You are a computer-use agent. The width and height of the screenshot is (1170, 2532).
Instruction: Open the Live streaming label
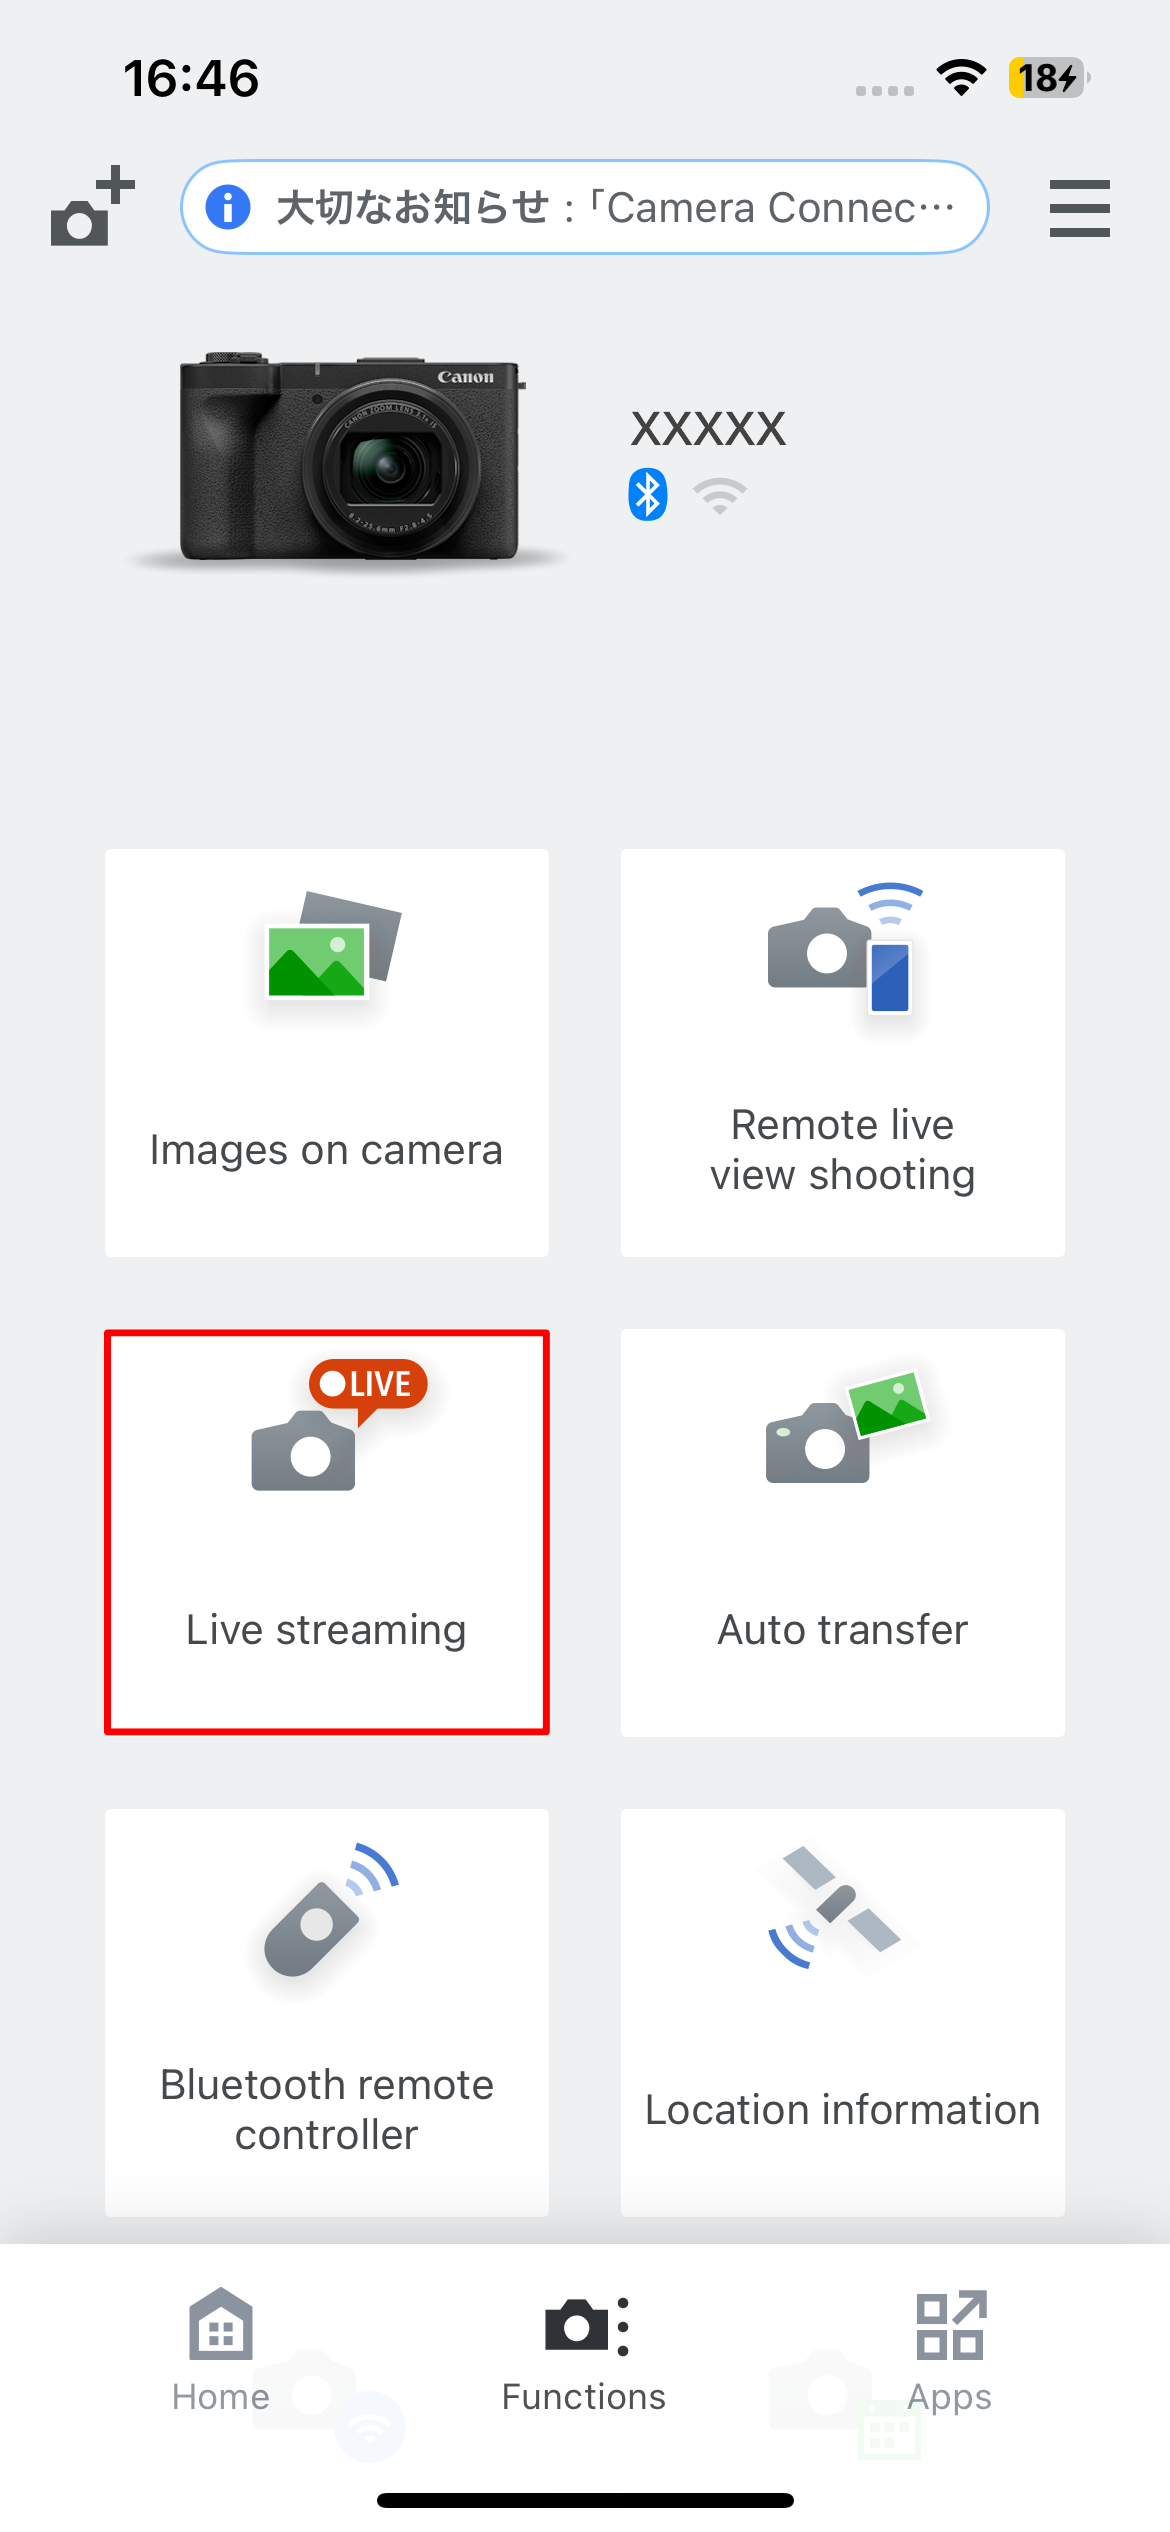click(x=326, y=1630)
